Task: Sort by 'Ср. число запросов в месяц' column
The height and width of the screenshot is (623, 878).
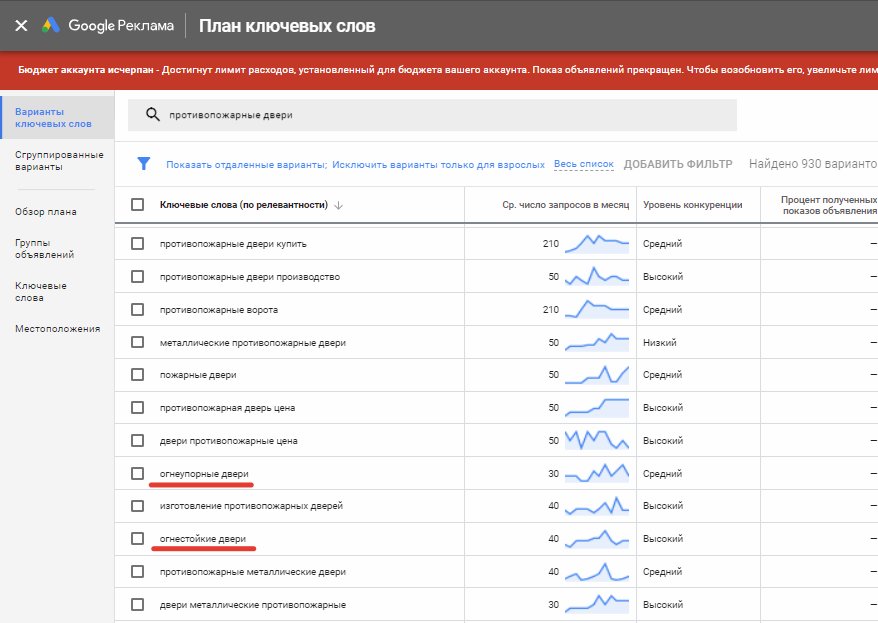Action: 566,205
